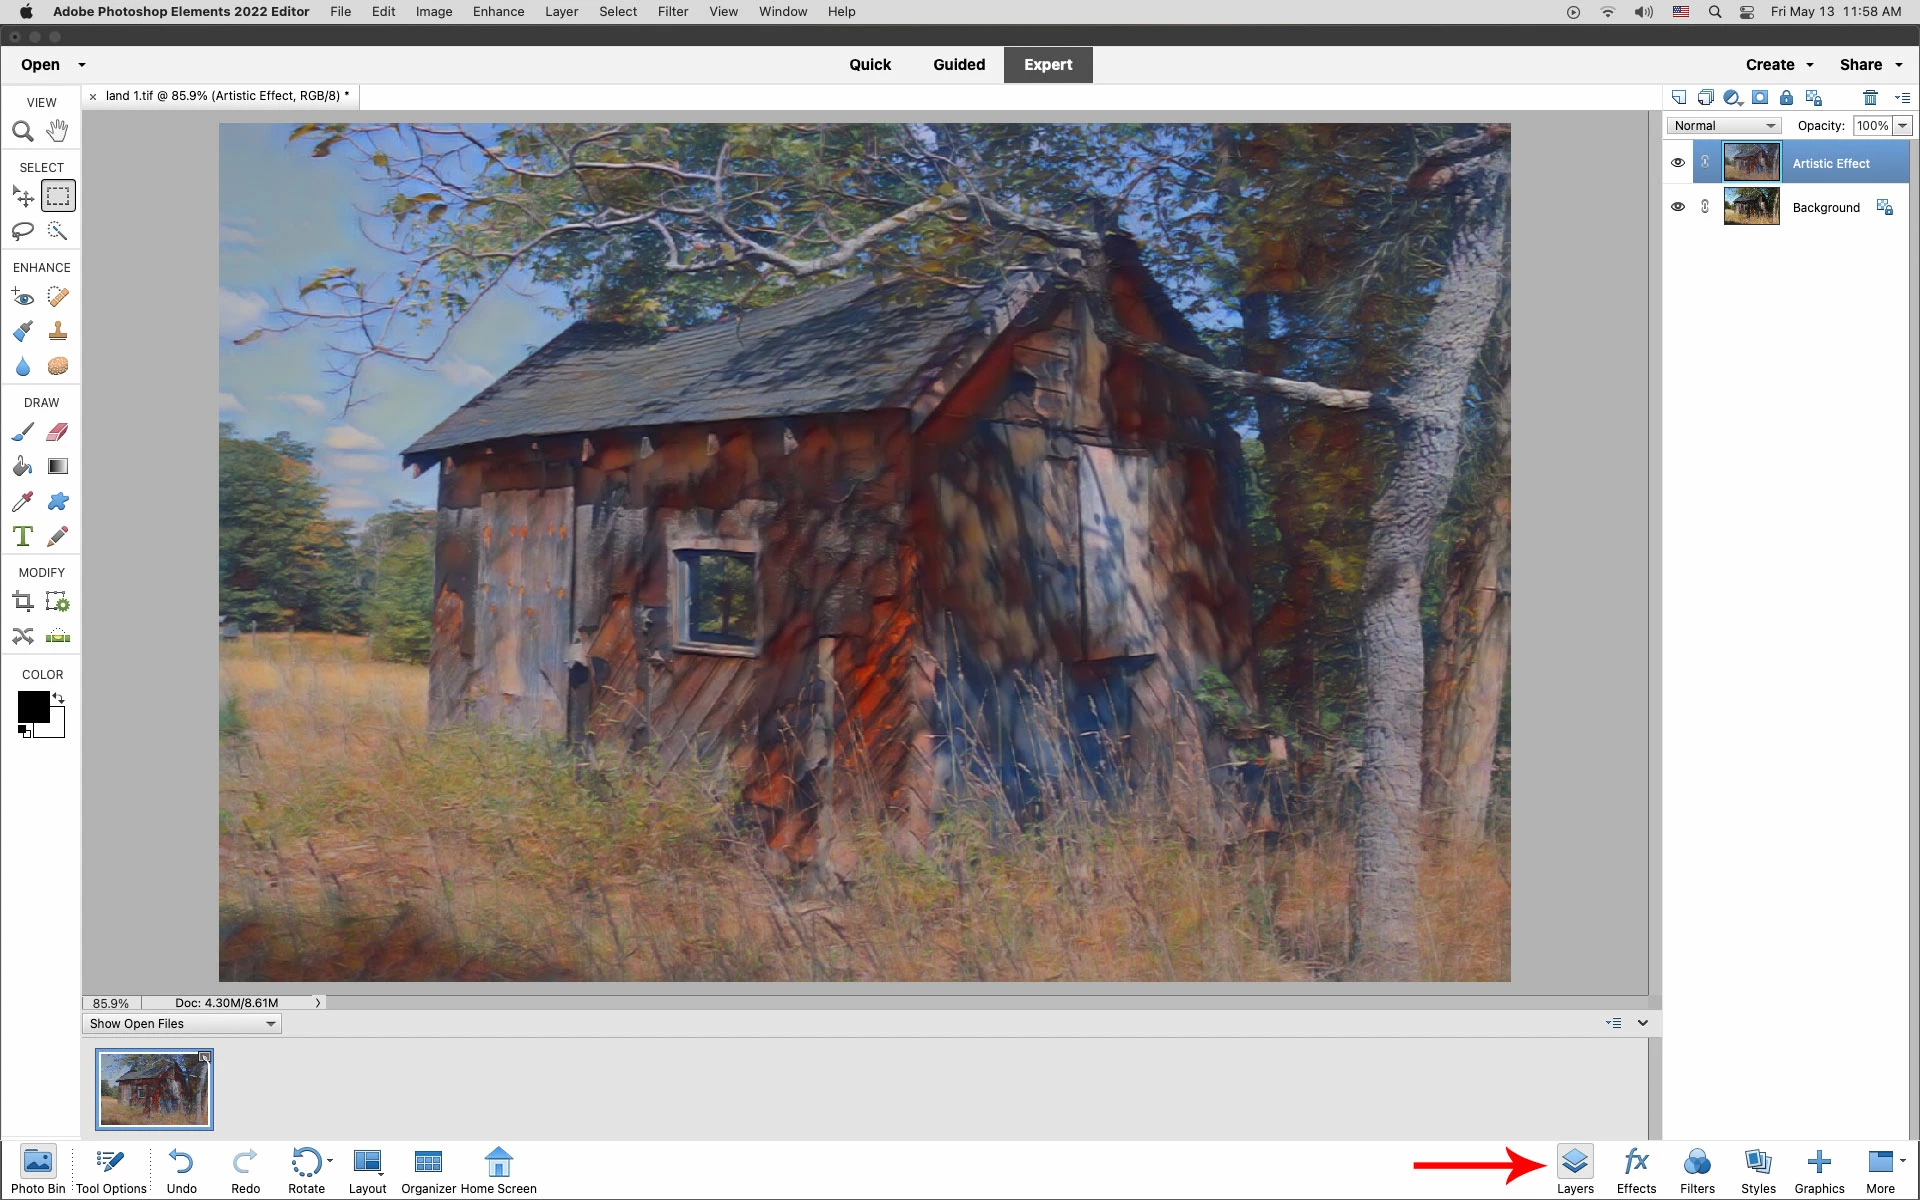Click the Undo button

181,1169
